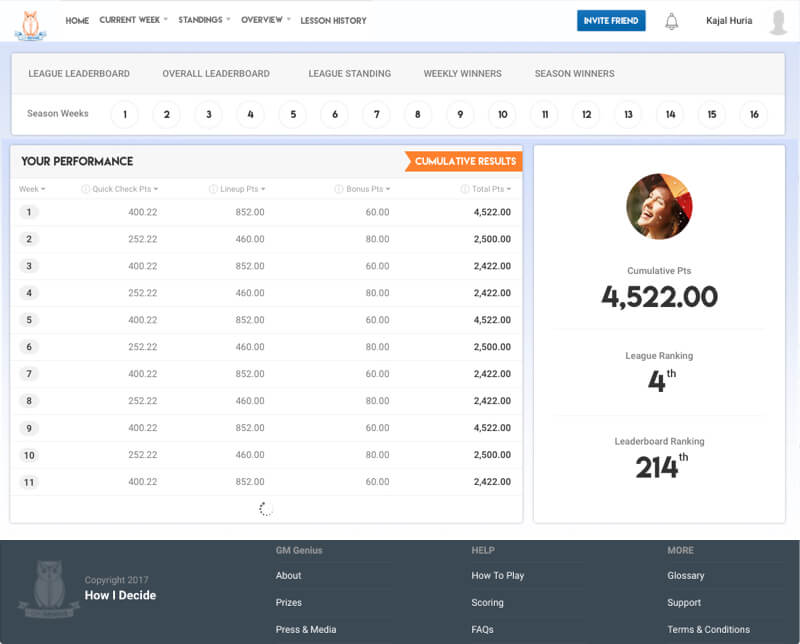The height and width of the screenshot is (644, 800).
Task: Open the notifications bell
Action: pyautogui.click(x=671, y=21)
